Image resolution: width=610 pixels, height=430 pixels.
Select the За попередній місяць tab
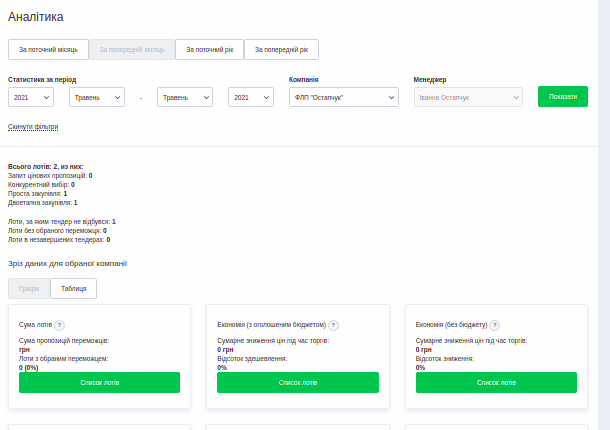pos(132,50)
